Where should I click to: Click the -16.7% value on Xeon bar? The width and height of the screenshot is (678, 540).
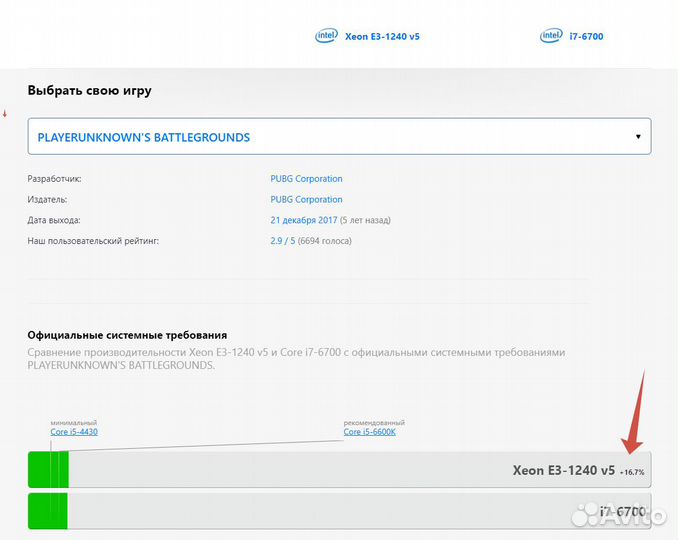[632, 472]
